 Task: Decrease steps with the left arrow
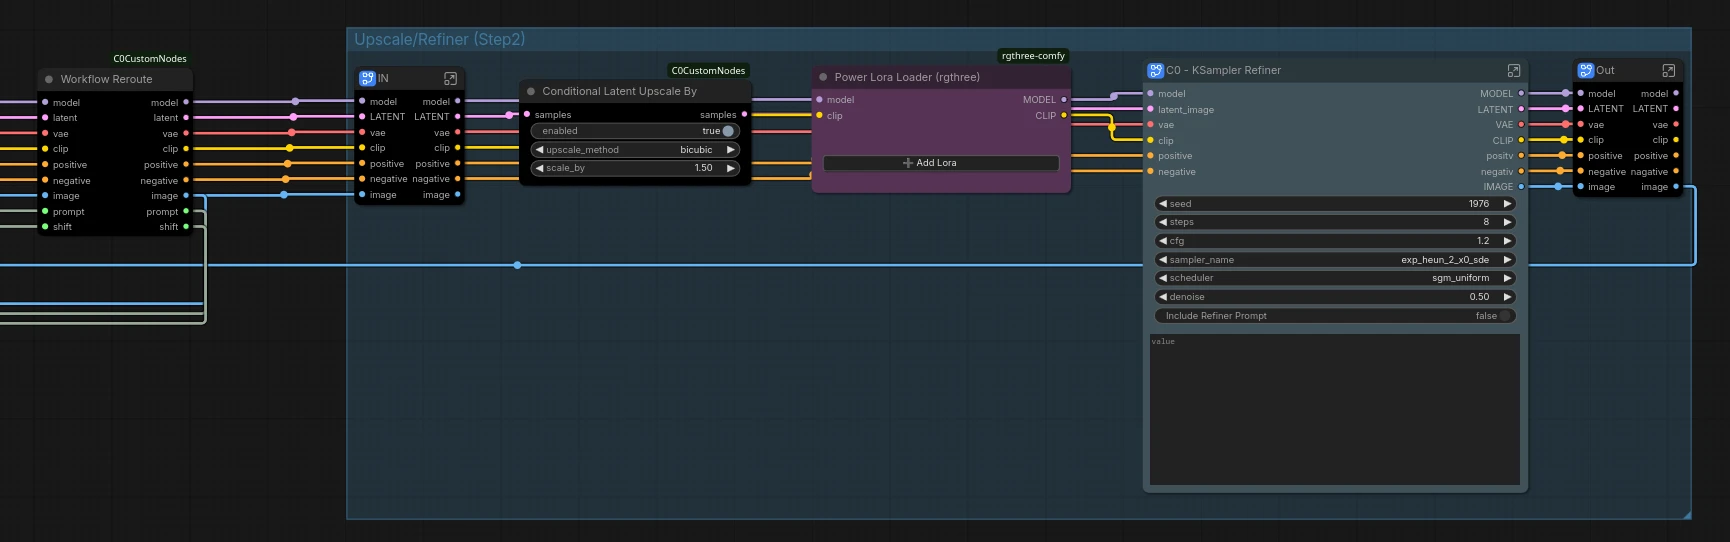pos(1163,222)
